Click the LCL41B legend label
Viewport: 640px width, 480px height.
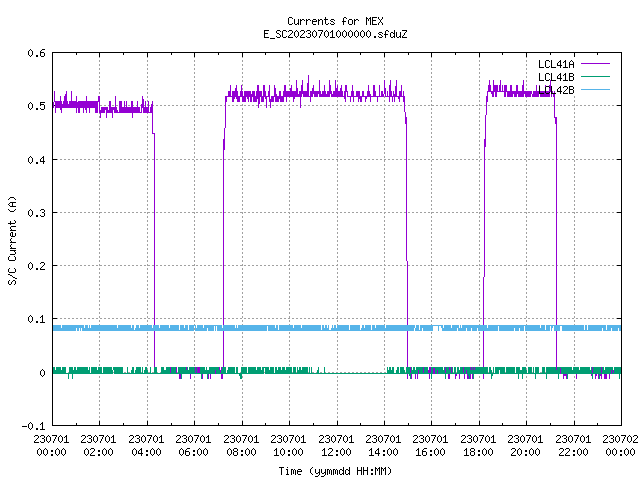click(556, 77)
